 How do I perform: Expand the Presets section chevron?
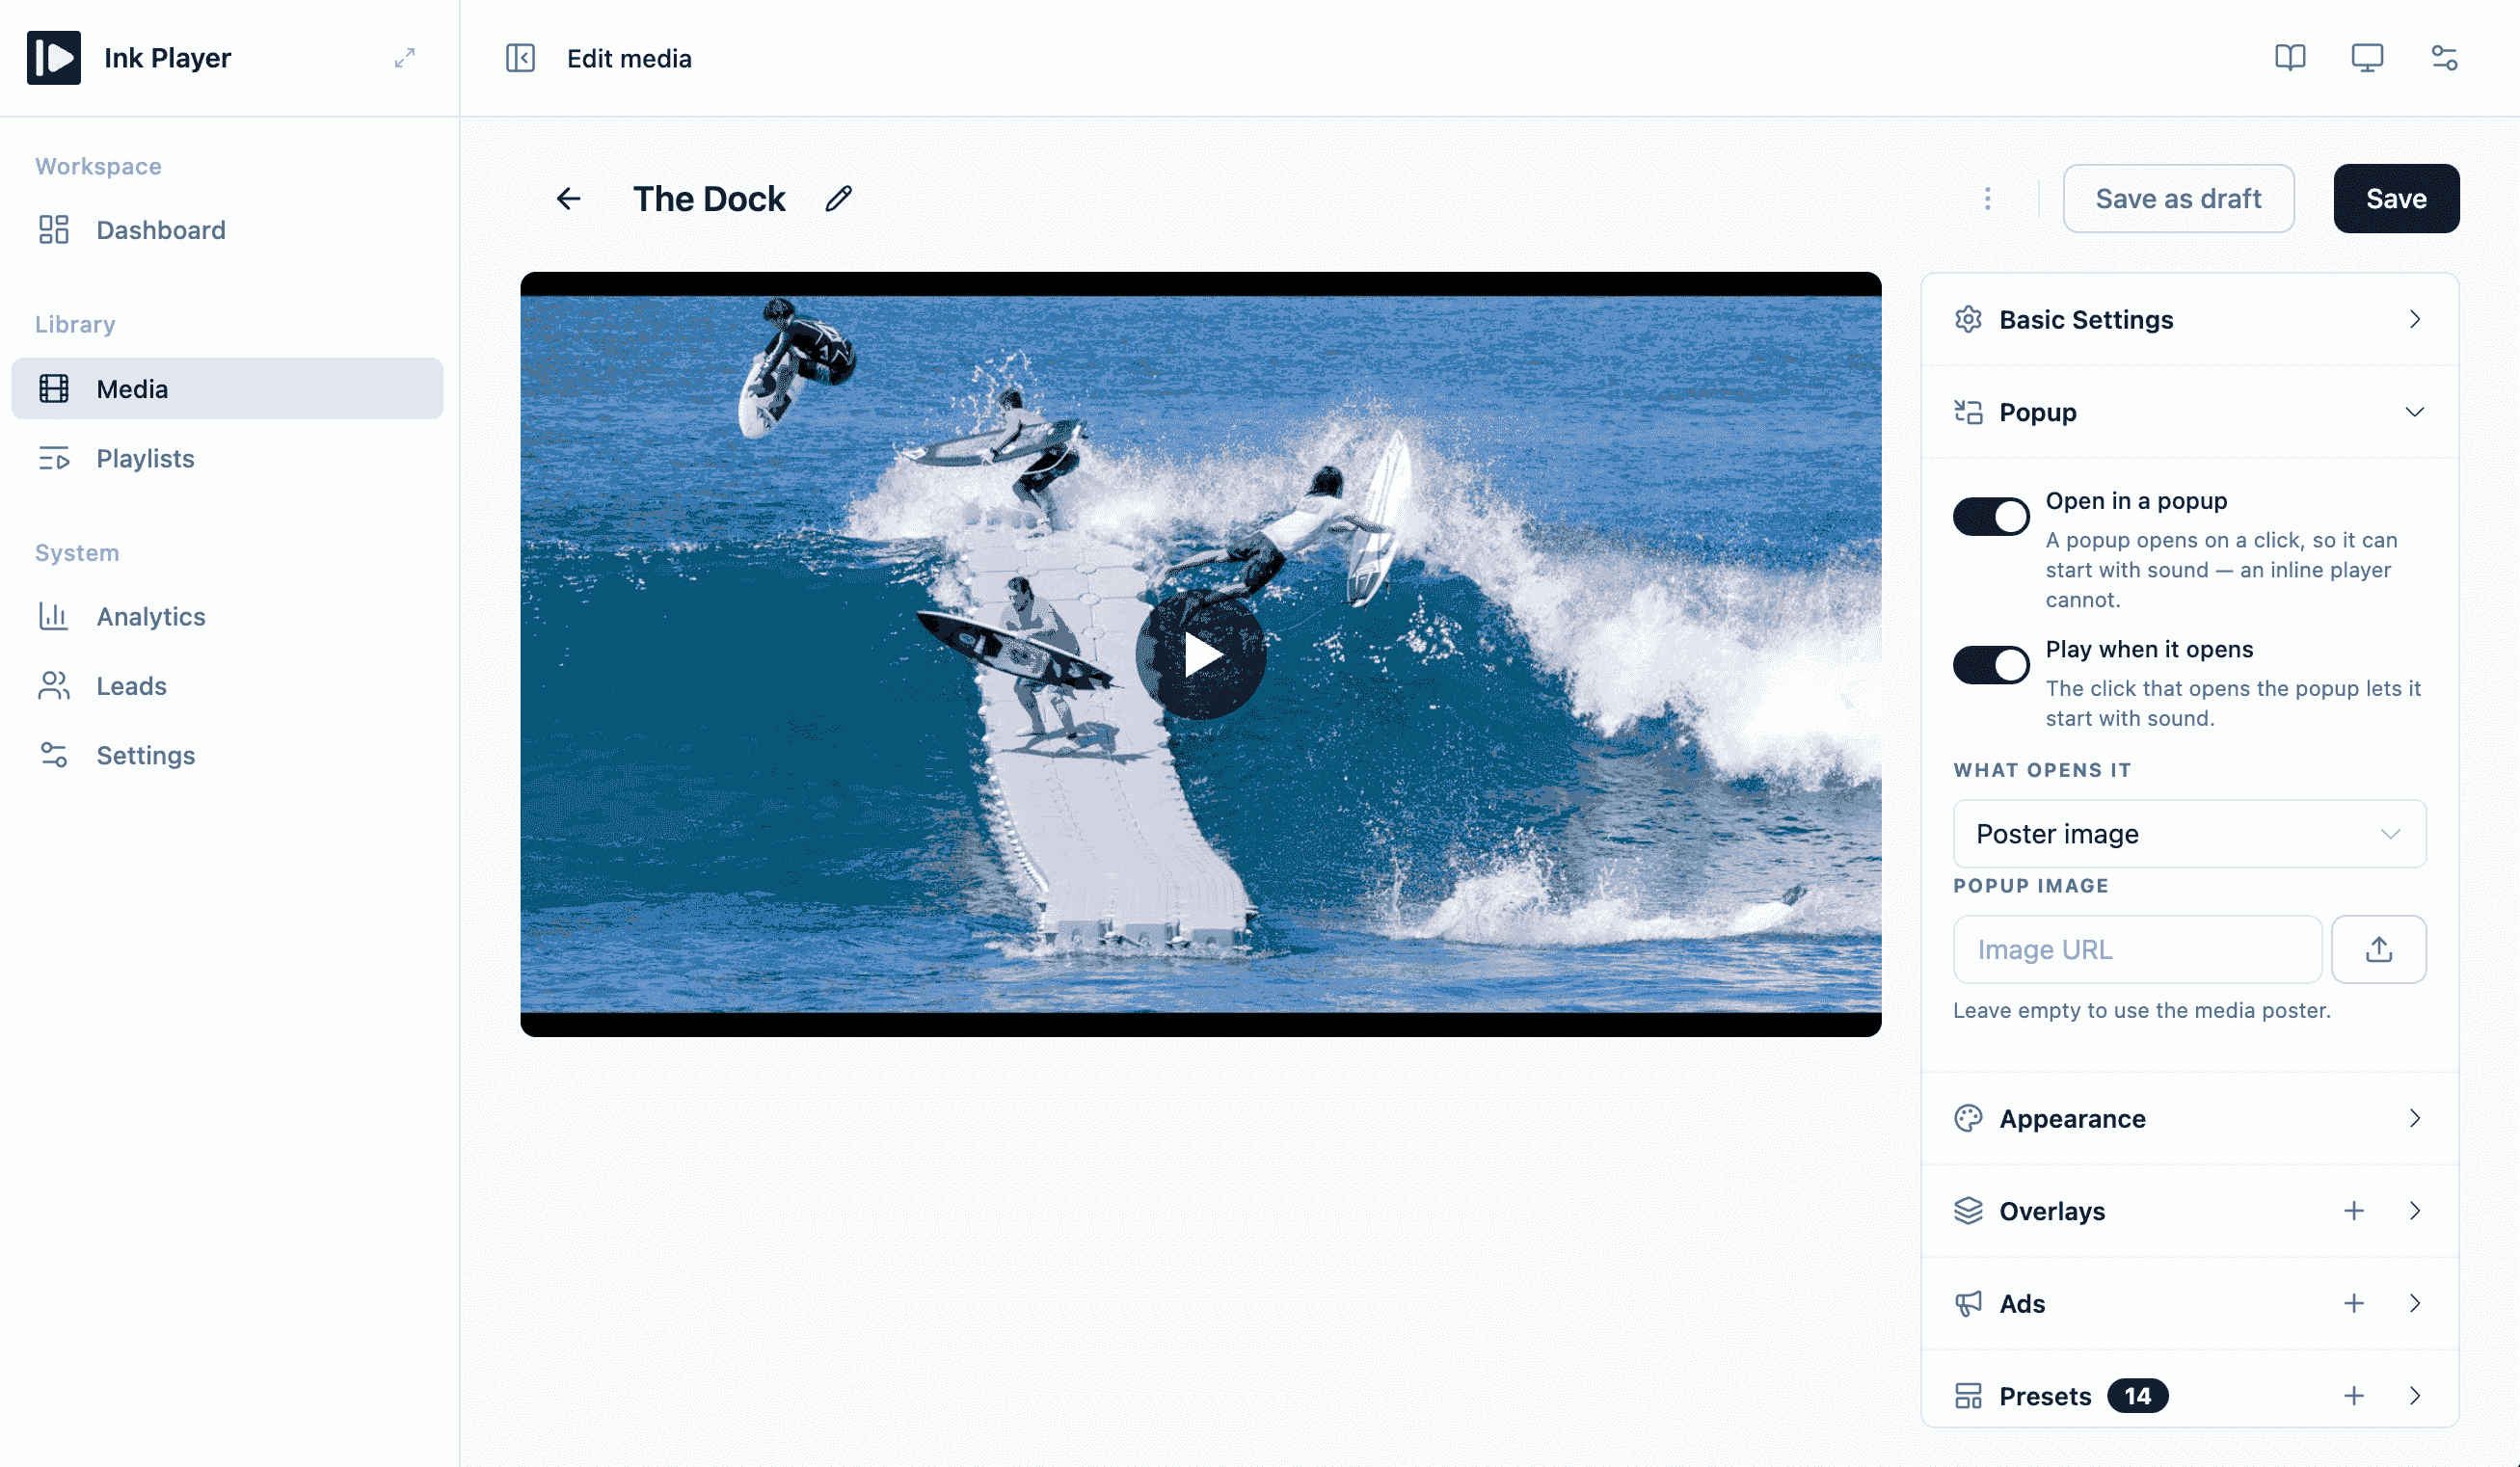tap(2415, 1396)
